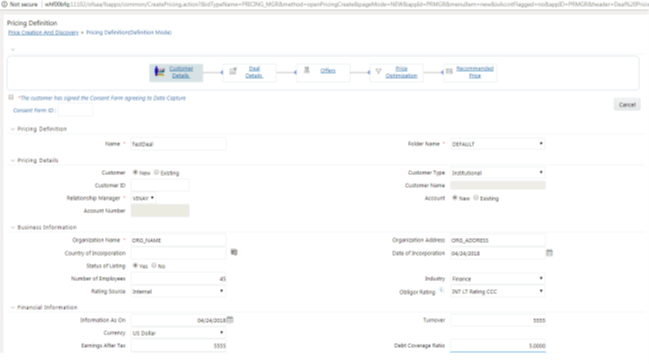This screenshot has width=649, height=364.
Task: Collapse the Pricing Details section
Action: (x=12, y=161)
